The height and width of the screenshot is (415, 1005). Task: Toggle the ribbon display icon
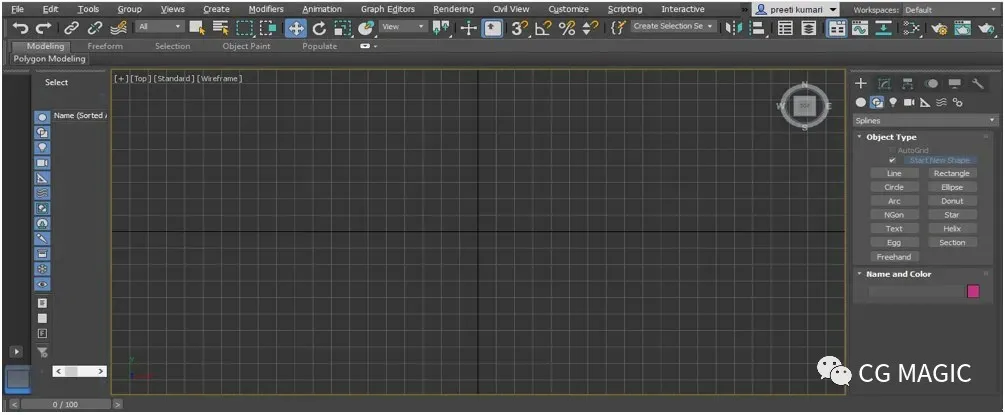tap(835, 28)
